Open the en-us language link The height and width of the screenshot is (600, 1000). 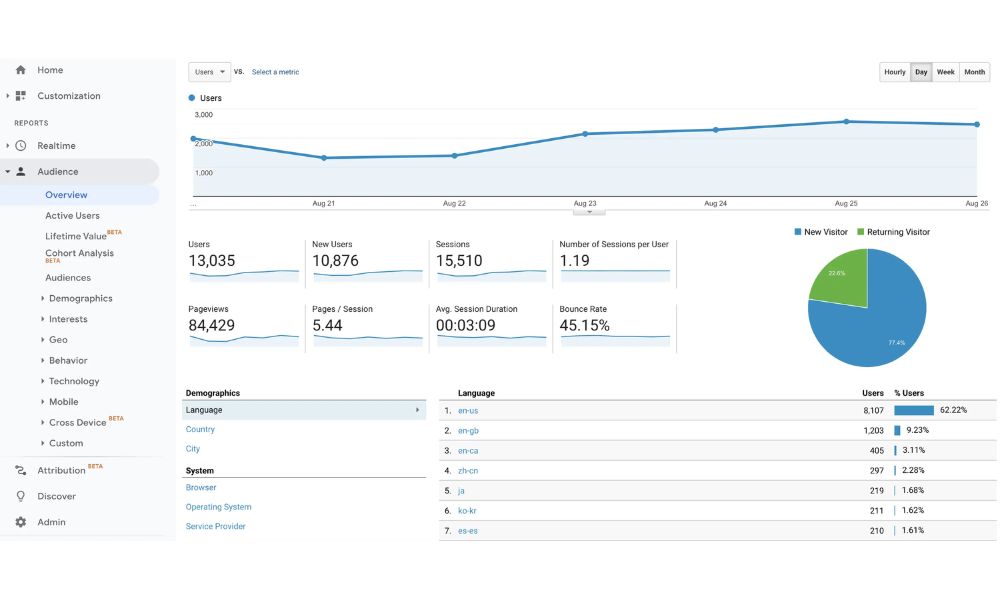coord(467,411)
